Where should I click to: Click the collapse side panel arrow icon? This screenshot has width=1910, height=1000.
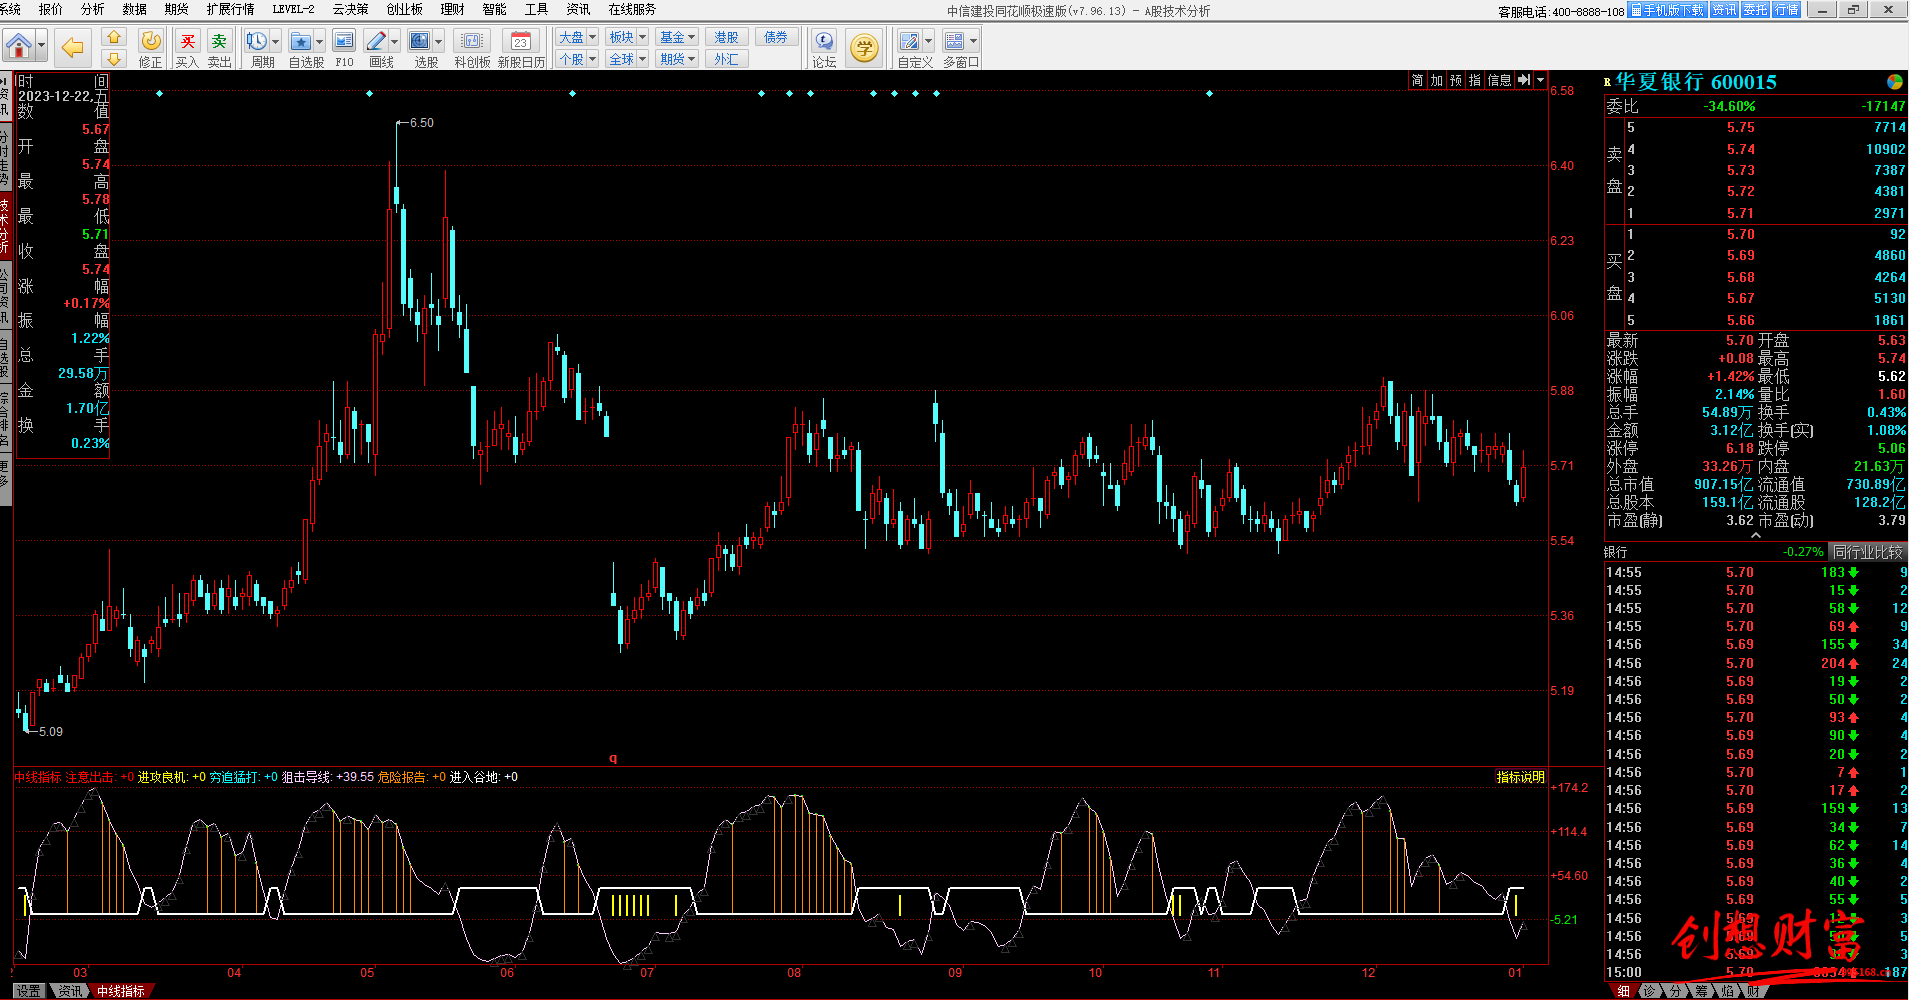pos(1524,80)
